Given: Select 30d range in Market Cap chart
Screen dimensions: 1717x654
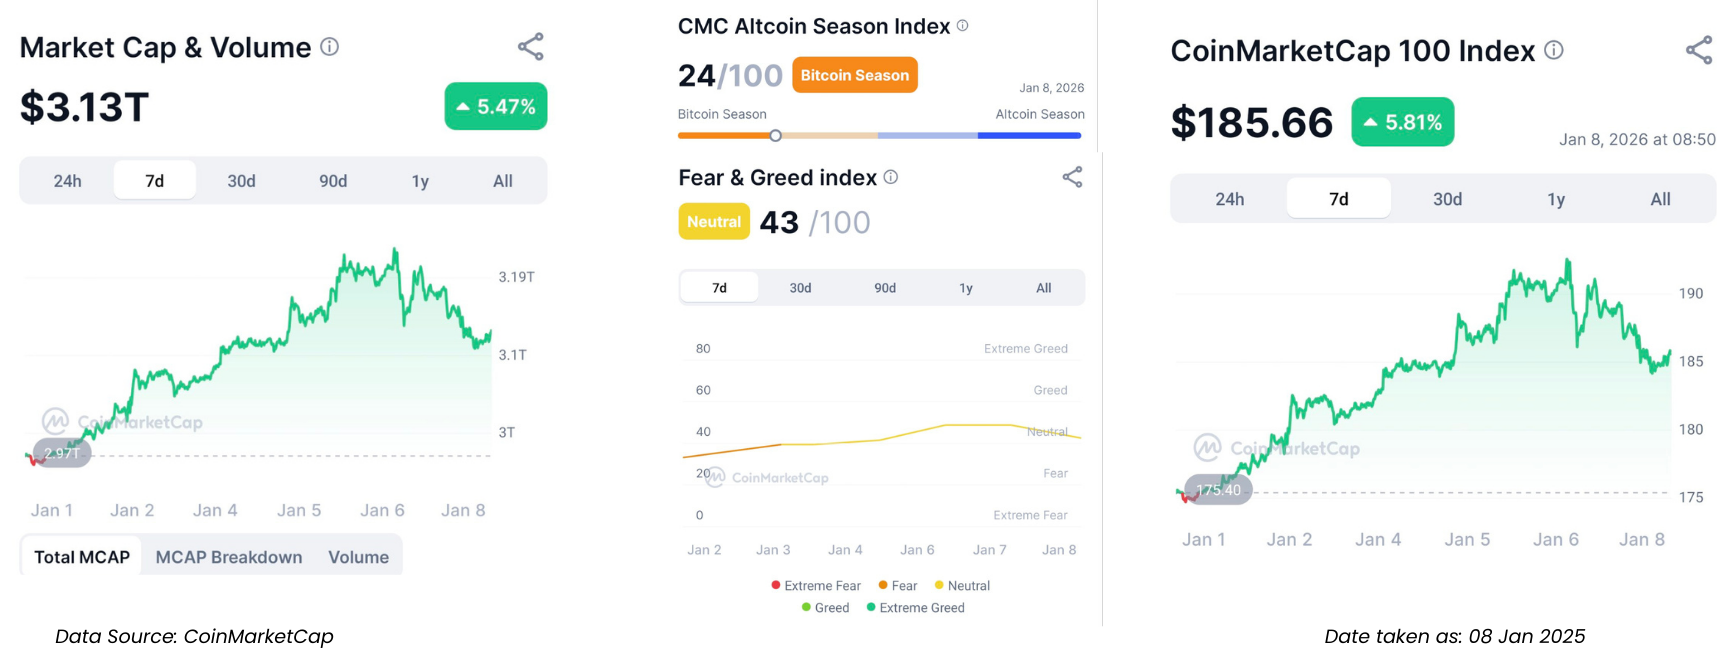Looking at the screenshot, I should [241, 181].
